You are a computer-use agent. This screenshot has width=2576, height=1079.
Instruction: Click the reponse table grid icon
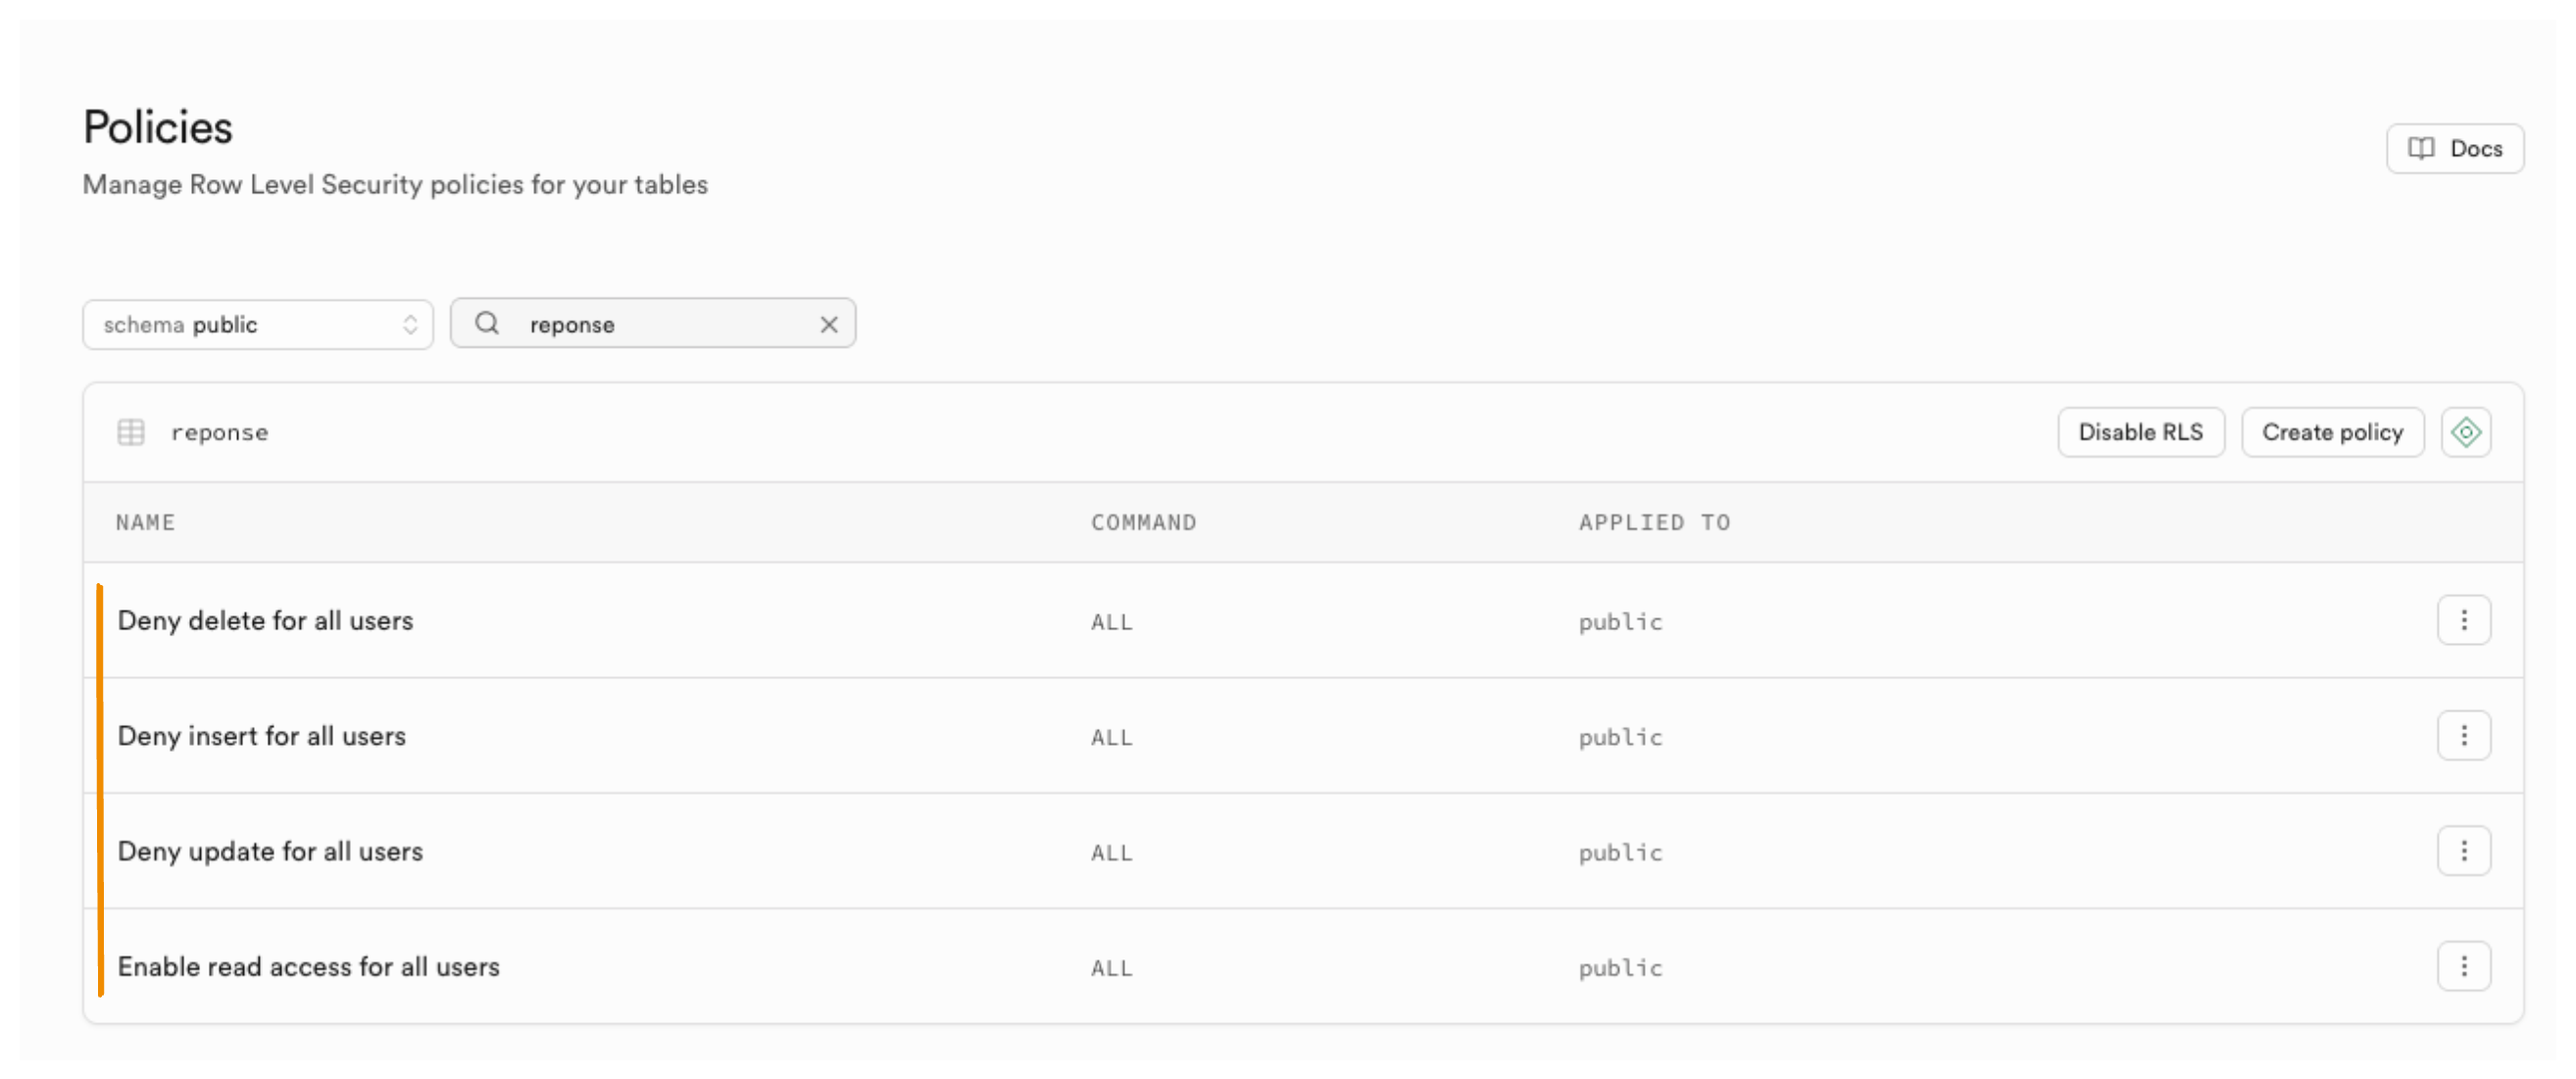point(131,432)
